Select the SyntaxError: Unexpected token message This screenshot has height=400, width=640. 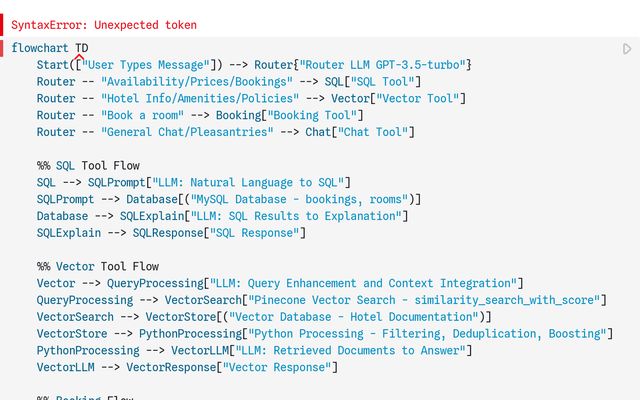104,25
